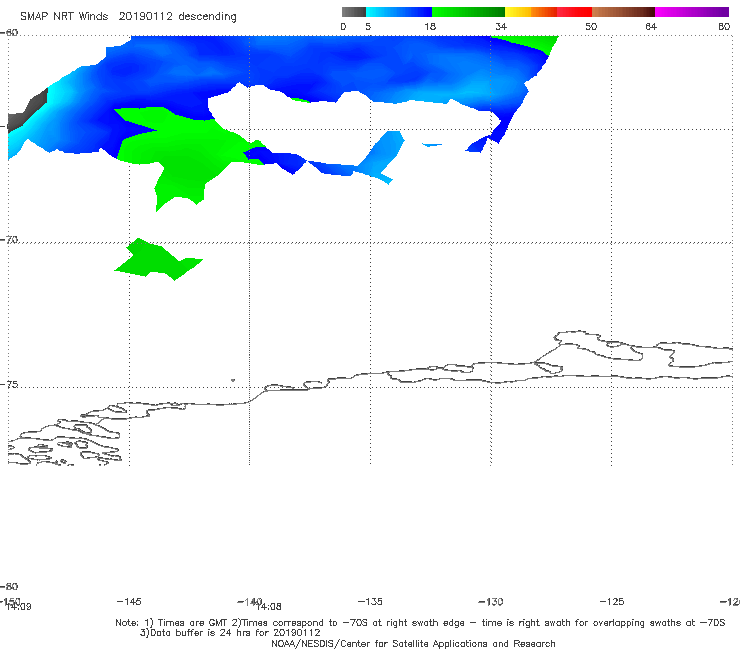Click the swath time label '14:09'
The image size is (740, 650).
click(19, 607)
